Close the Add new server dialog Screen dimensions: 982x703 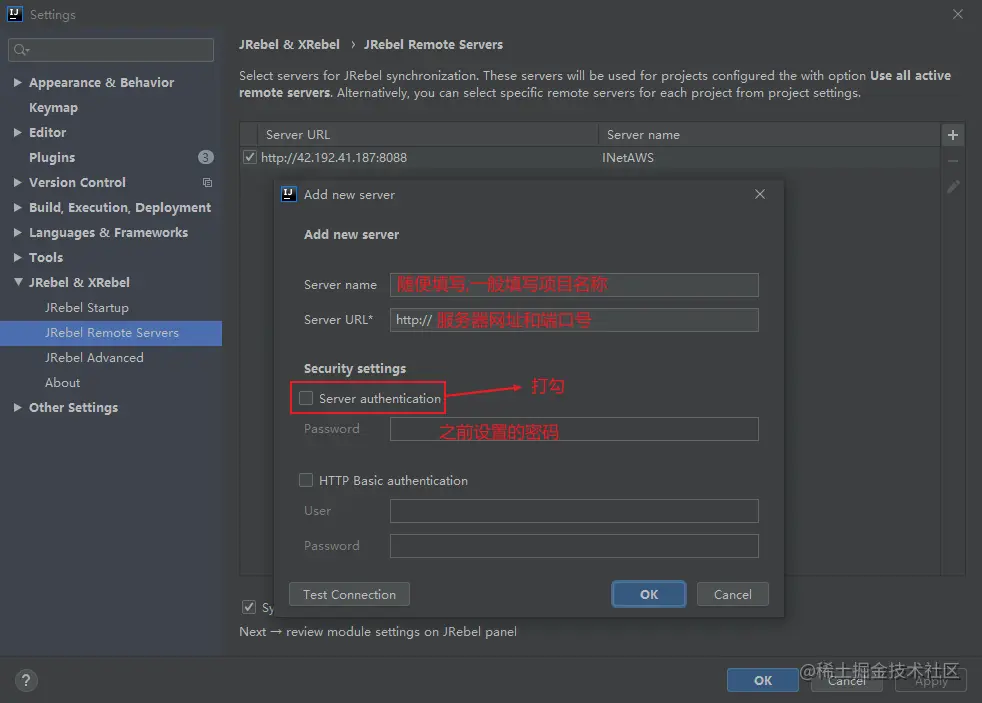(x=760, y=194)
